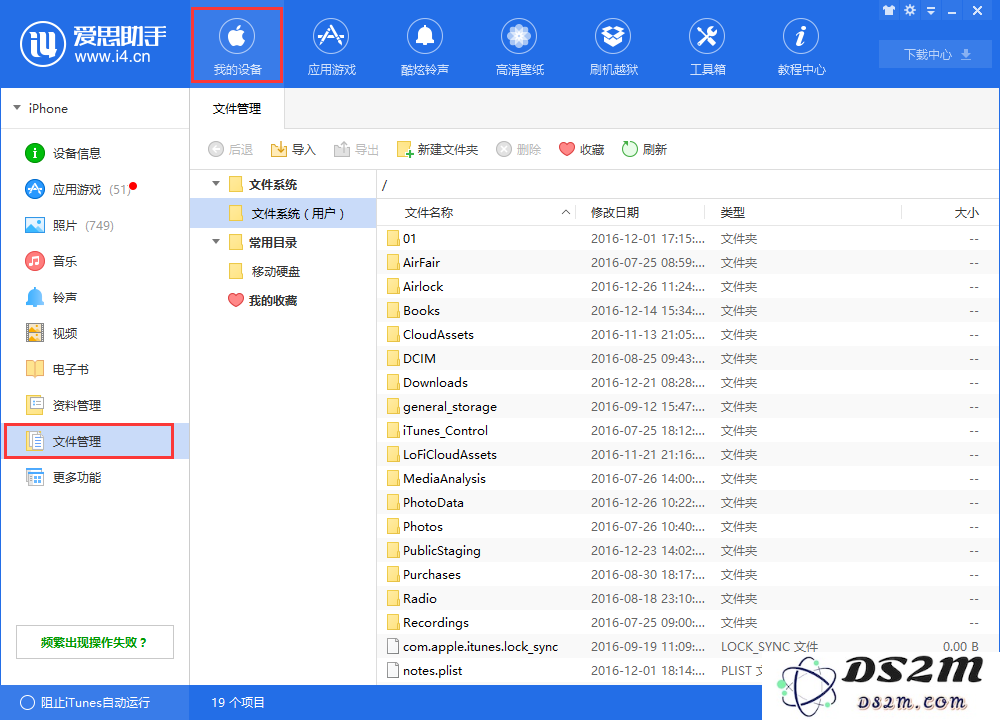Image resolution: width=1000 pixels, height=720 pixels.
Task: Click the 导入 import toolbar button
Action: pos(293,149)
